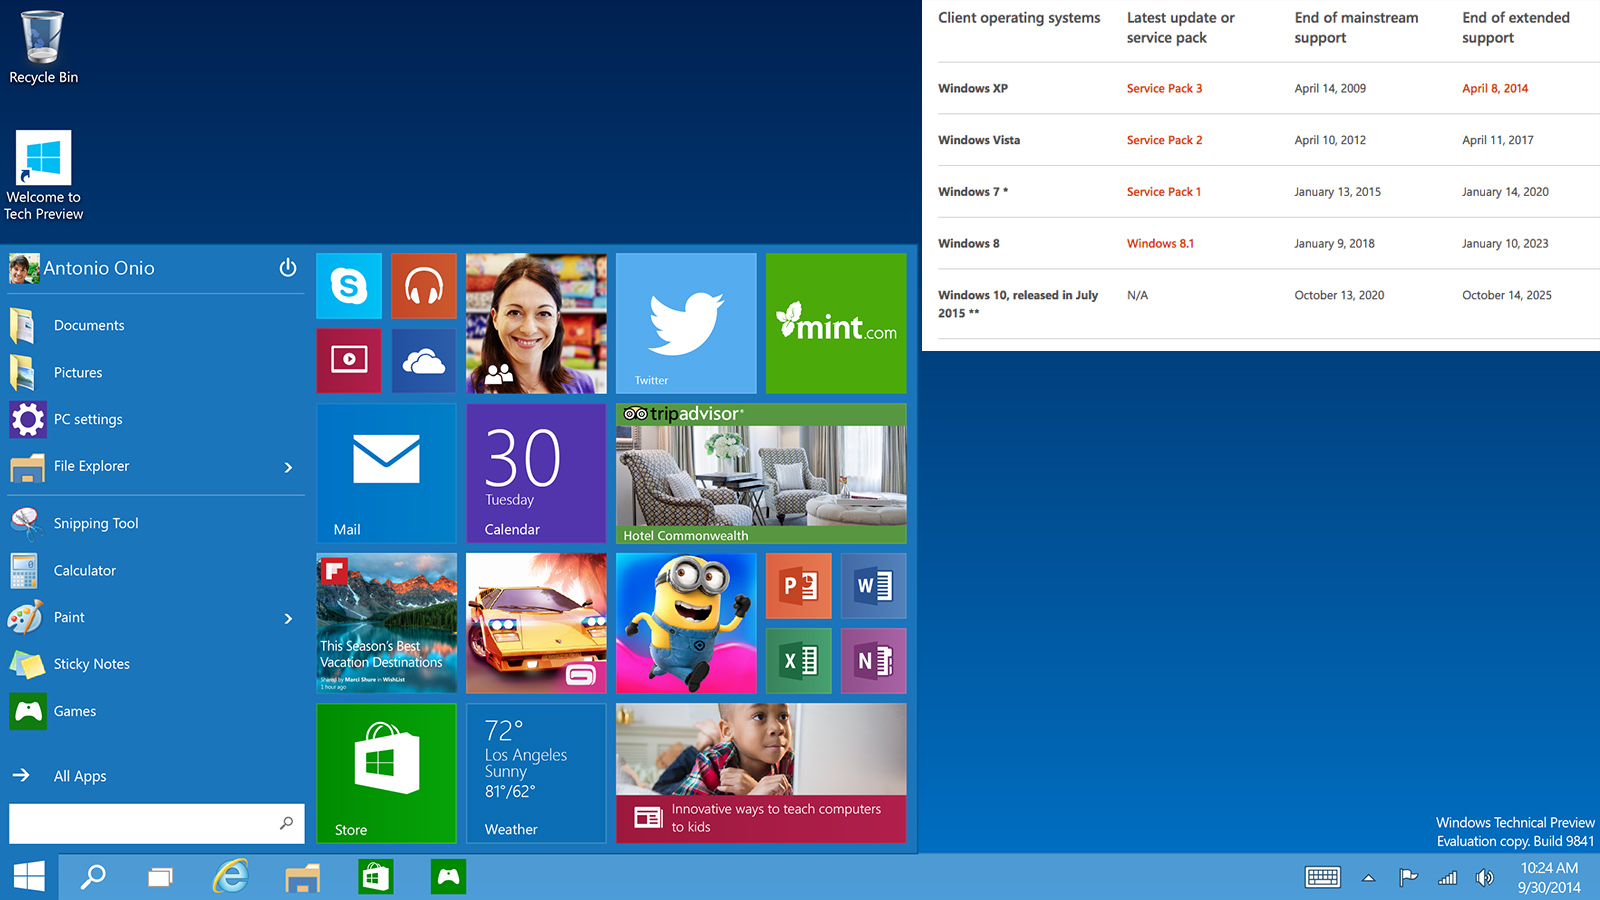1600x900 pixels.
Task: Expand the File Explorer submenu arrow
Action: 288,467
